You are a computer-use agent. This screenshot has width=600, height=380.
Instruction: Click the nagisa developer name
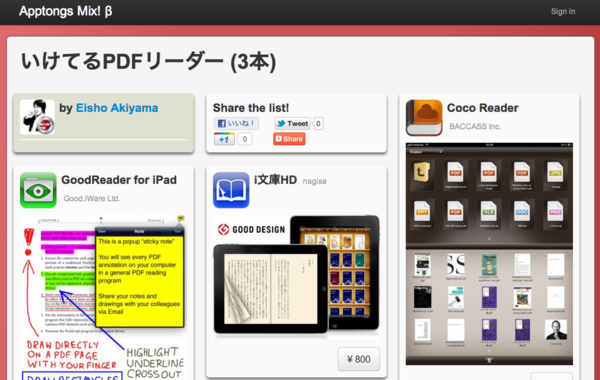click(315, 181)
